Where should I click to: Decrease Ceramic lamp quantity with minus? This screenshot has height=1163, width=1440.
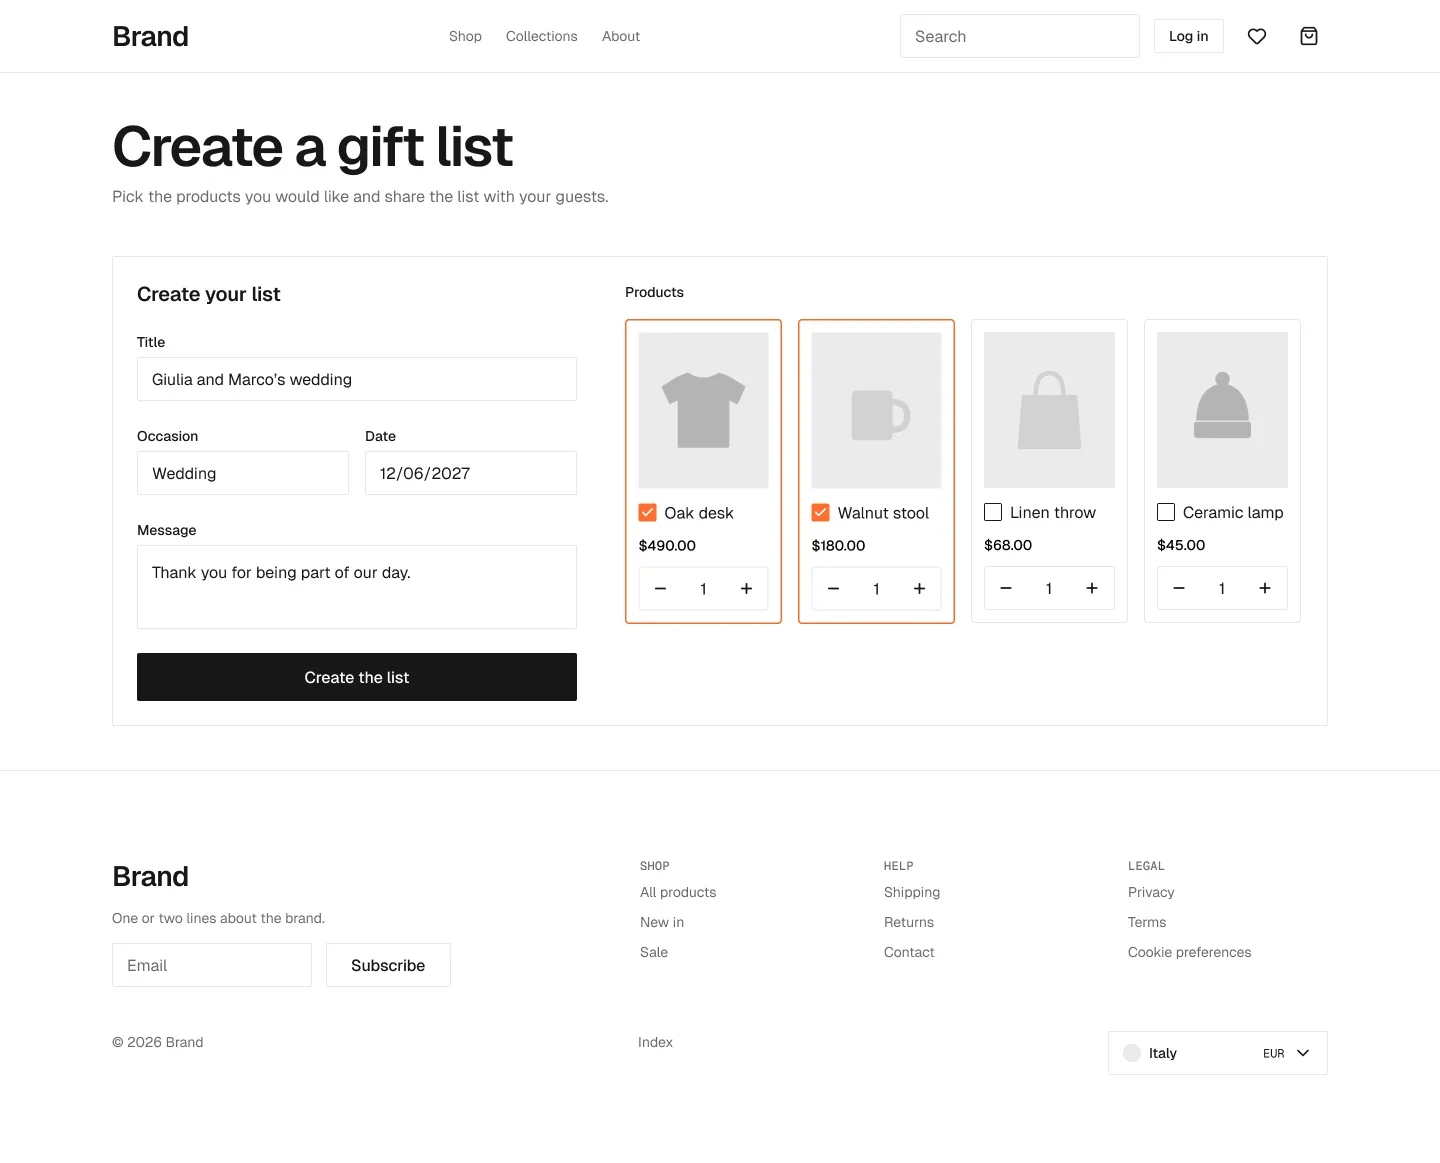point(1179,588)
